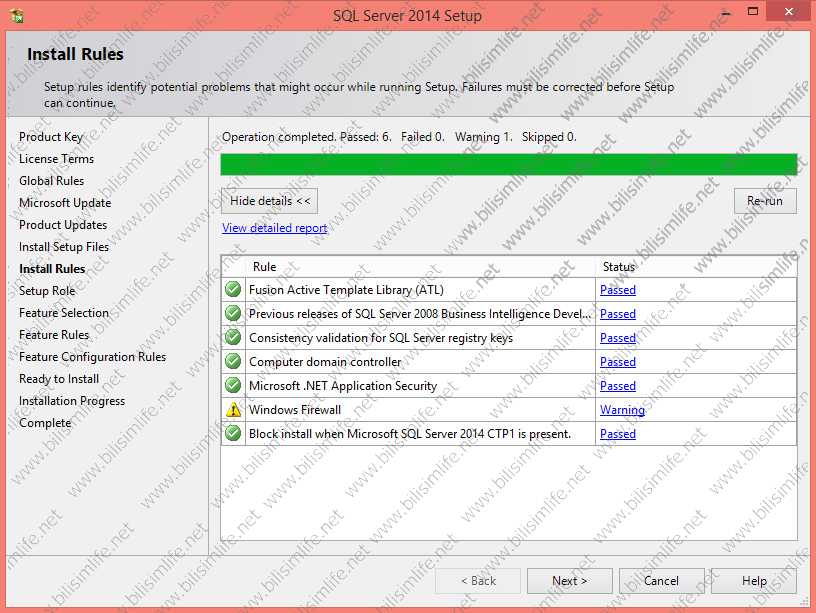Image resolution: width=816 pixels, height=613 pixels.
Task: Open Passed link for Block install CTP1 rule
Action: tap(618, 433)
